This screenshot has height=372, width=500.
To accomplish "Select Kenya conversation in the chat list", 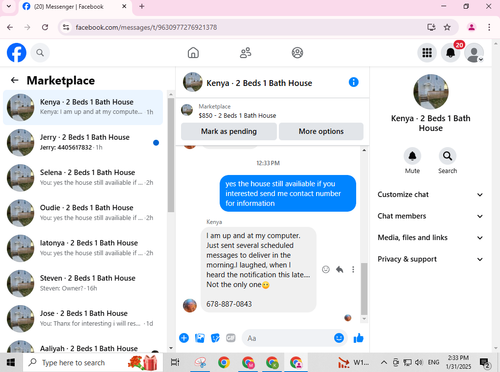I will [x=83, y=107].
